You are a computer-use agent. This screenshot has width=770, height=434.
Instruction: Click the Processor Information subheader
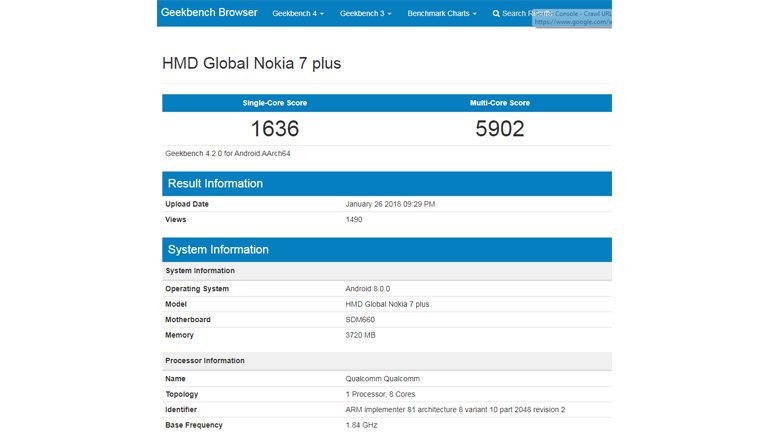pyautogui.click(x=387, y=361)
